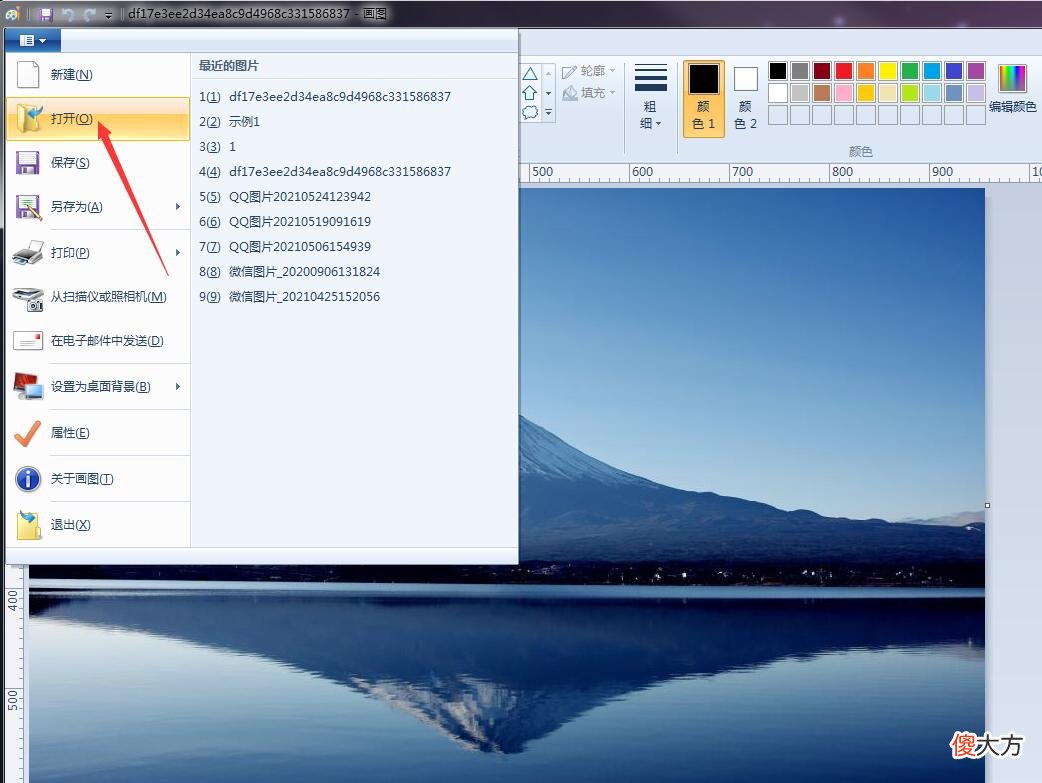Click the Exit (退出) icon
The image size is (1042, 783).
tap(29, 524)
